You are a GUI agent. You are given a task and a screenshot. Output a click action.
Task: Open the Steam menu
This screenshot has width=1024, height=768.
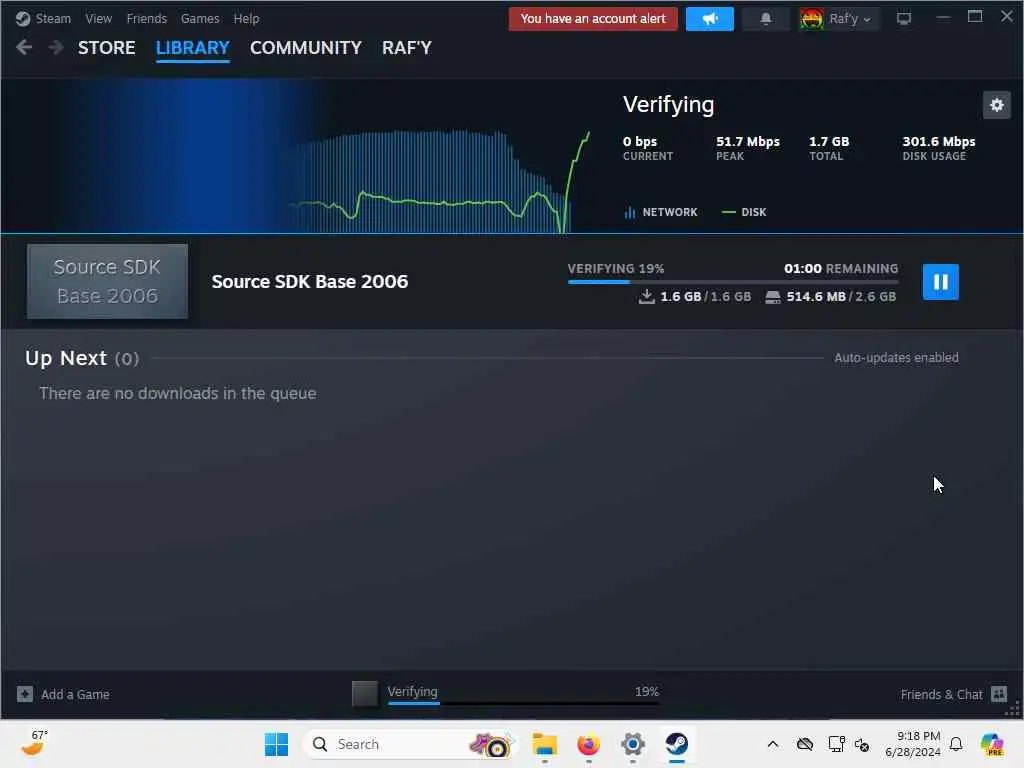43,18
